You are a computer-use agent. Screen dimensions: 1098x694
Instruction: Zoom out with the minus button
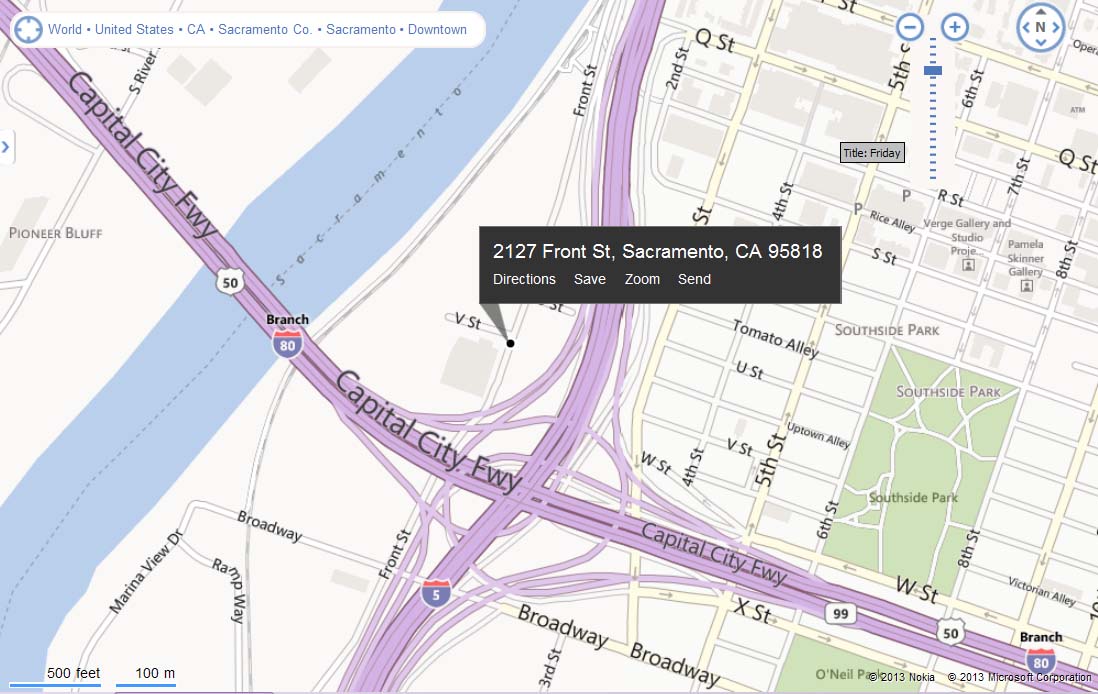(x=910, y=27)
